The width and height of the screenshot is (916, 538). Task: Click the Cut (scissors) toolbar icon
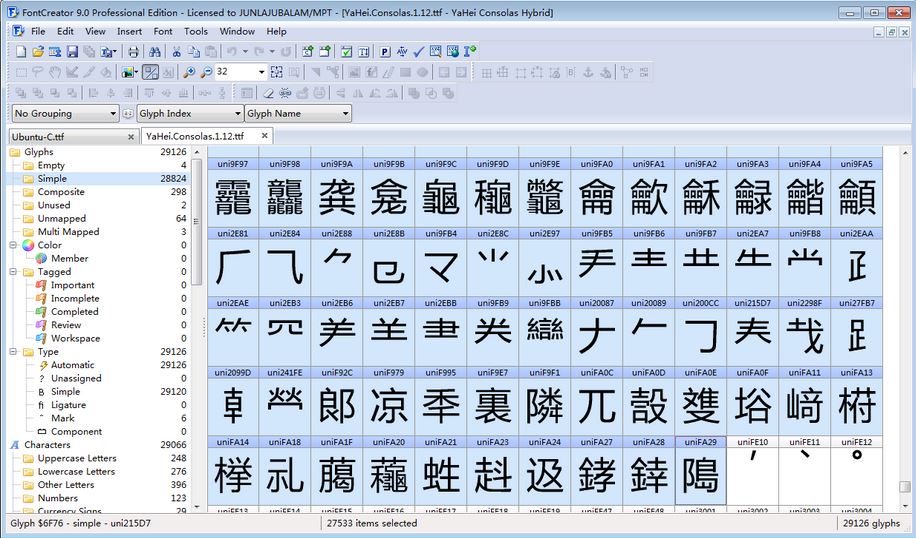[176, 51]
